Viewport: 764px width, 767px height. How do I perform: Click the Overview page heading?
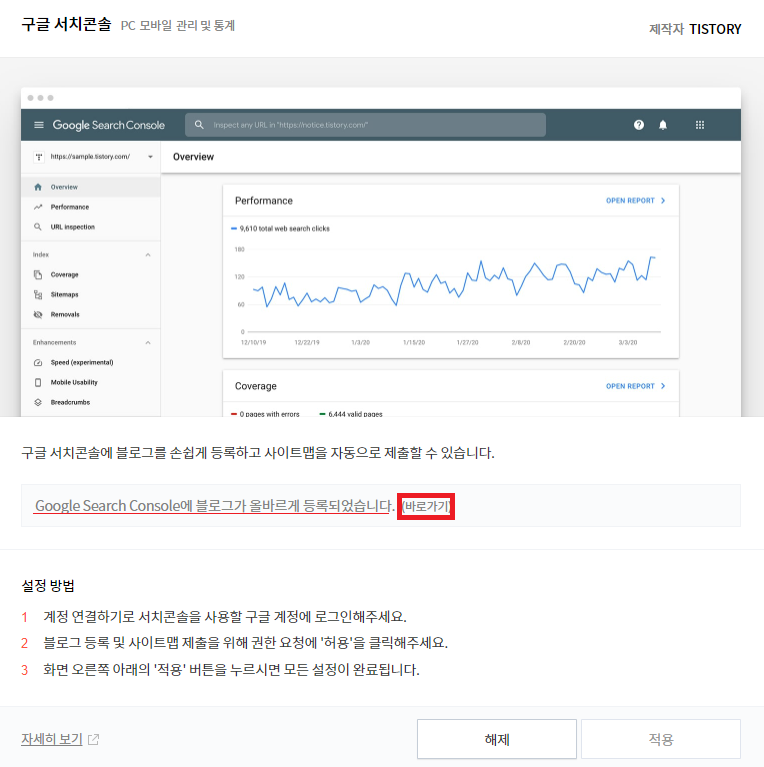(193, 157)
